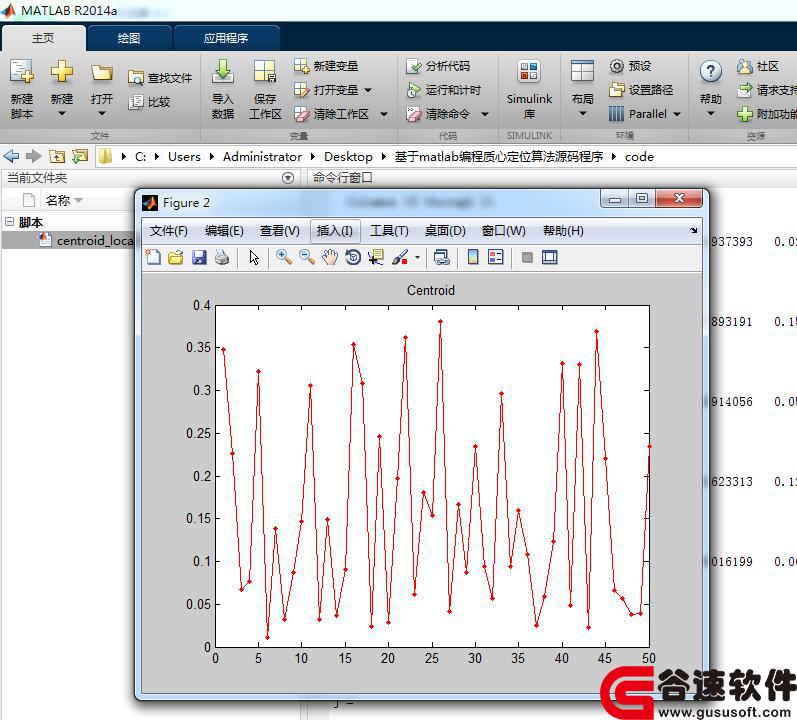The image size is (797, 720).
Task: Open the 编辑(E) menu in Figure 2
Action: [224, 231]
